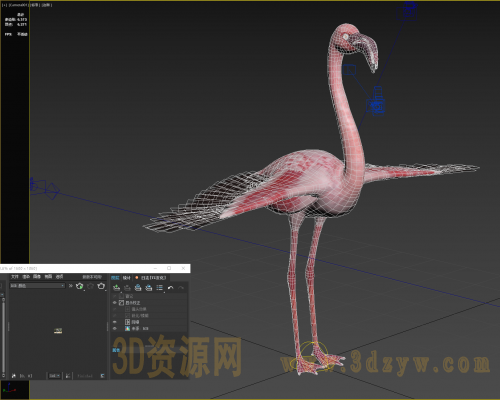
Task: Click the "Finished" status text in frame buffer
Action: [x=85, y=376]
